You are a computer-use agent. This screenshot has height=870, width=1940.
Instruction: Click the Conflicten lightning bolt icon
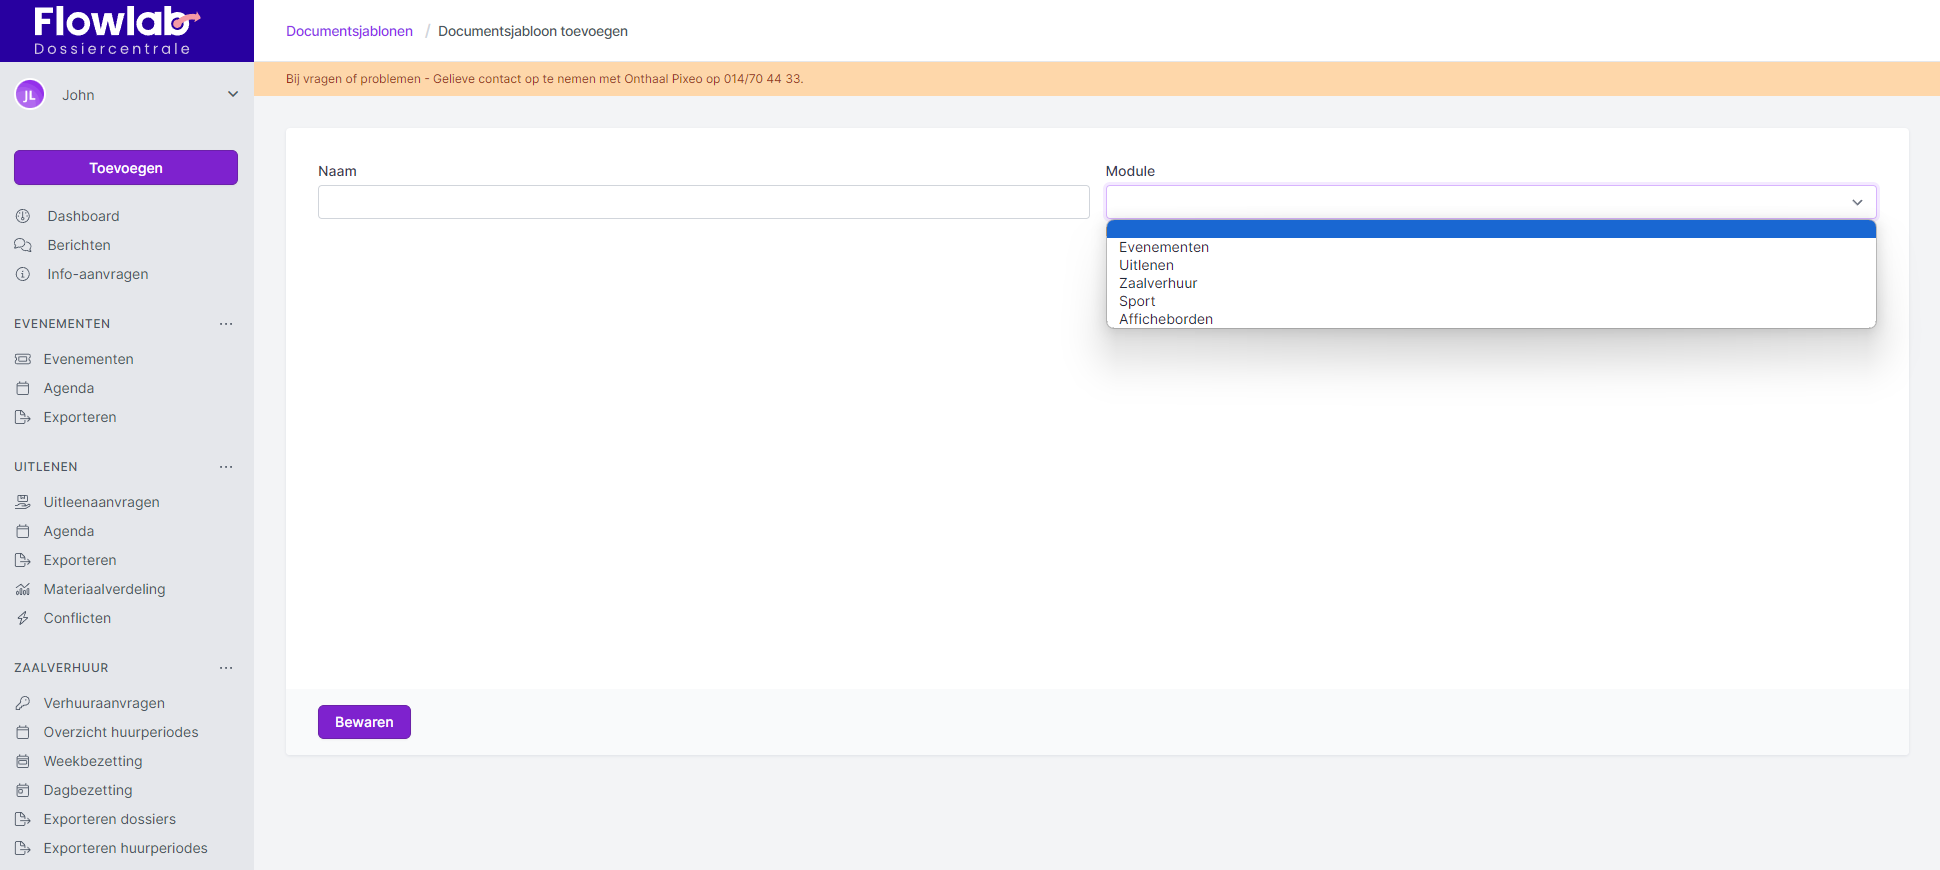coord(23,618)
